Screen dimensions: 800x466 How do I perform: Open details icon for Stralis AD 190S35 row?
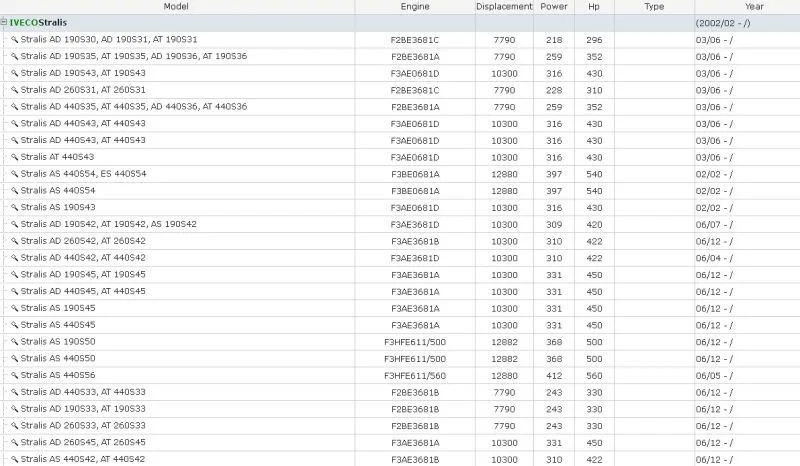[x=14, y=57]
